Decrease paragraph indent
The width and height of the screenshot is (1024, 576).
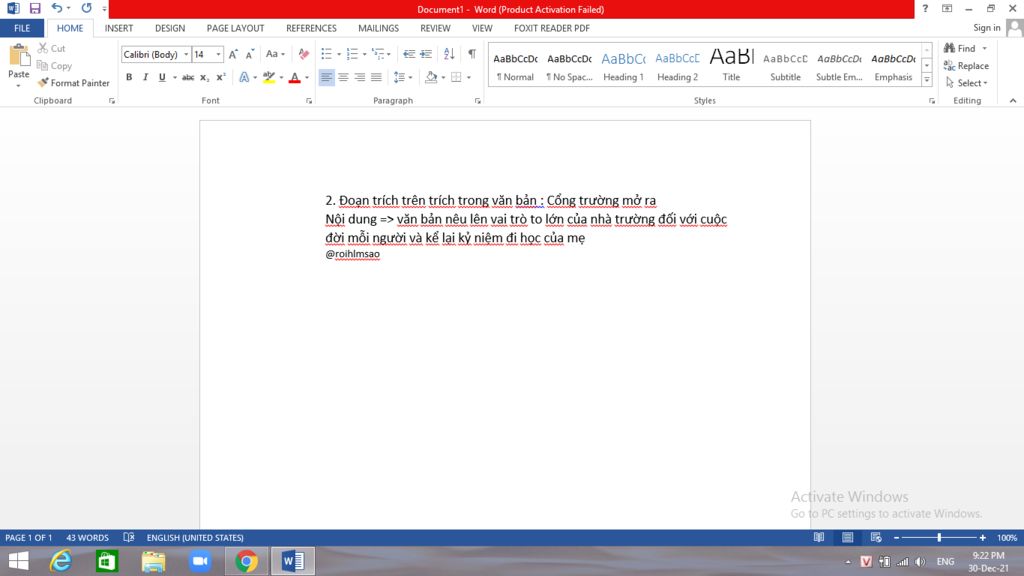(409, 54)
